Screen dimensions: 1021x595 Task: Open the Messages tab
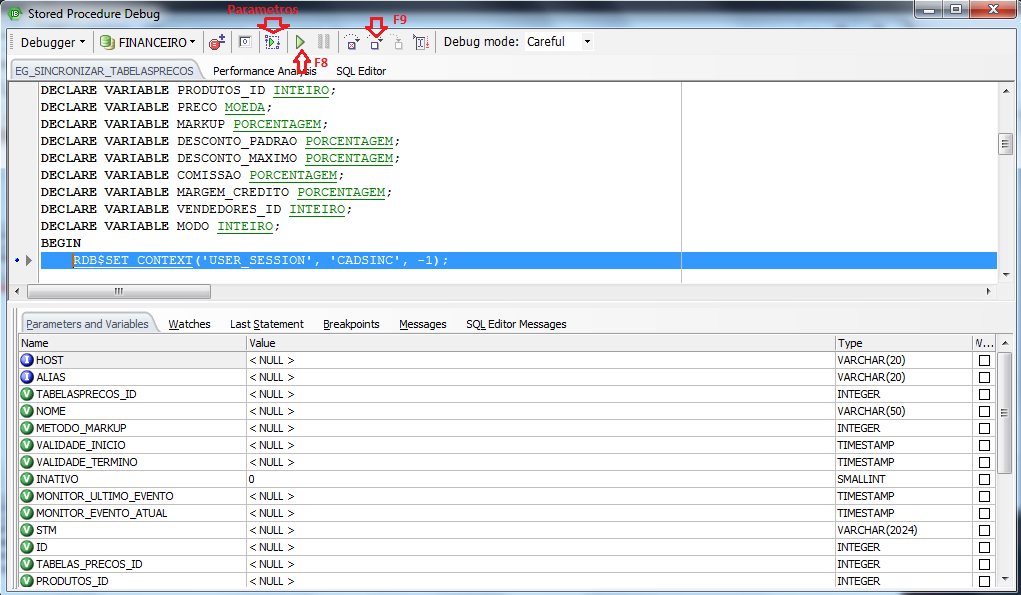(x=423, y=324)
